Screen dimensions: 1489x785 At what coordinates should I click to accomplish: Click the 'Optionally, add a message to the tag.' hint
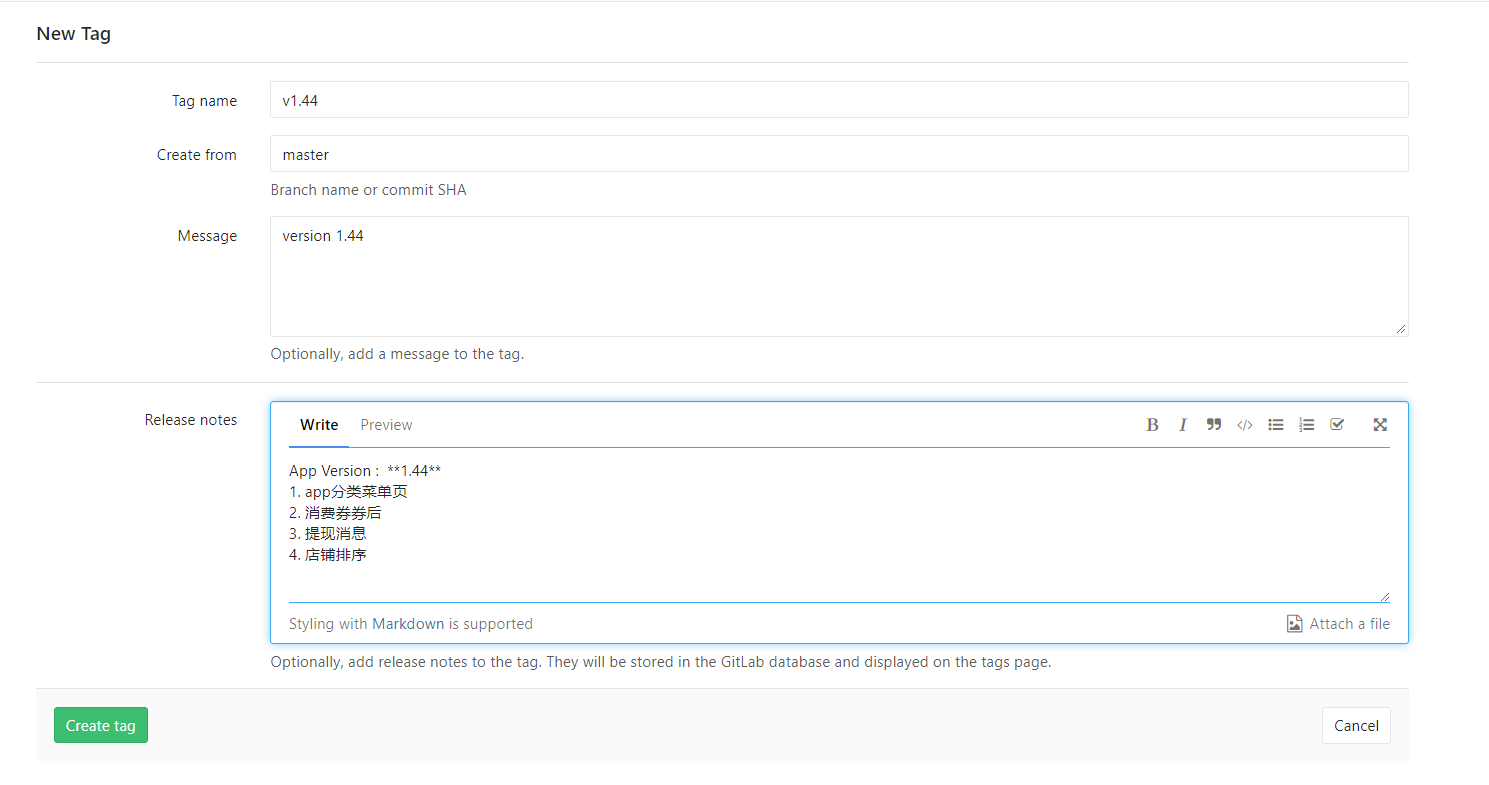point(397,354)
